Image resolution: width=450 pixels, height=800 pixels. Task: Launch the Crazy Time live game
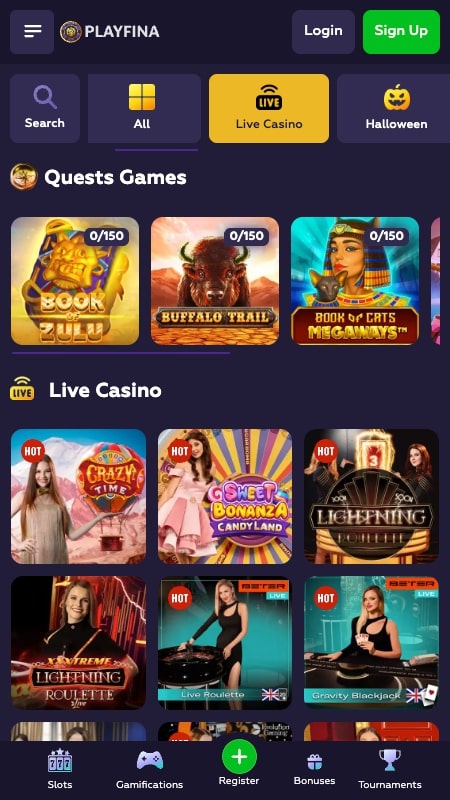[x=79, y=496]
